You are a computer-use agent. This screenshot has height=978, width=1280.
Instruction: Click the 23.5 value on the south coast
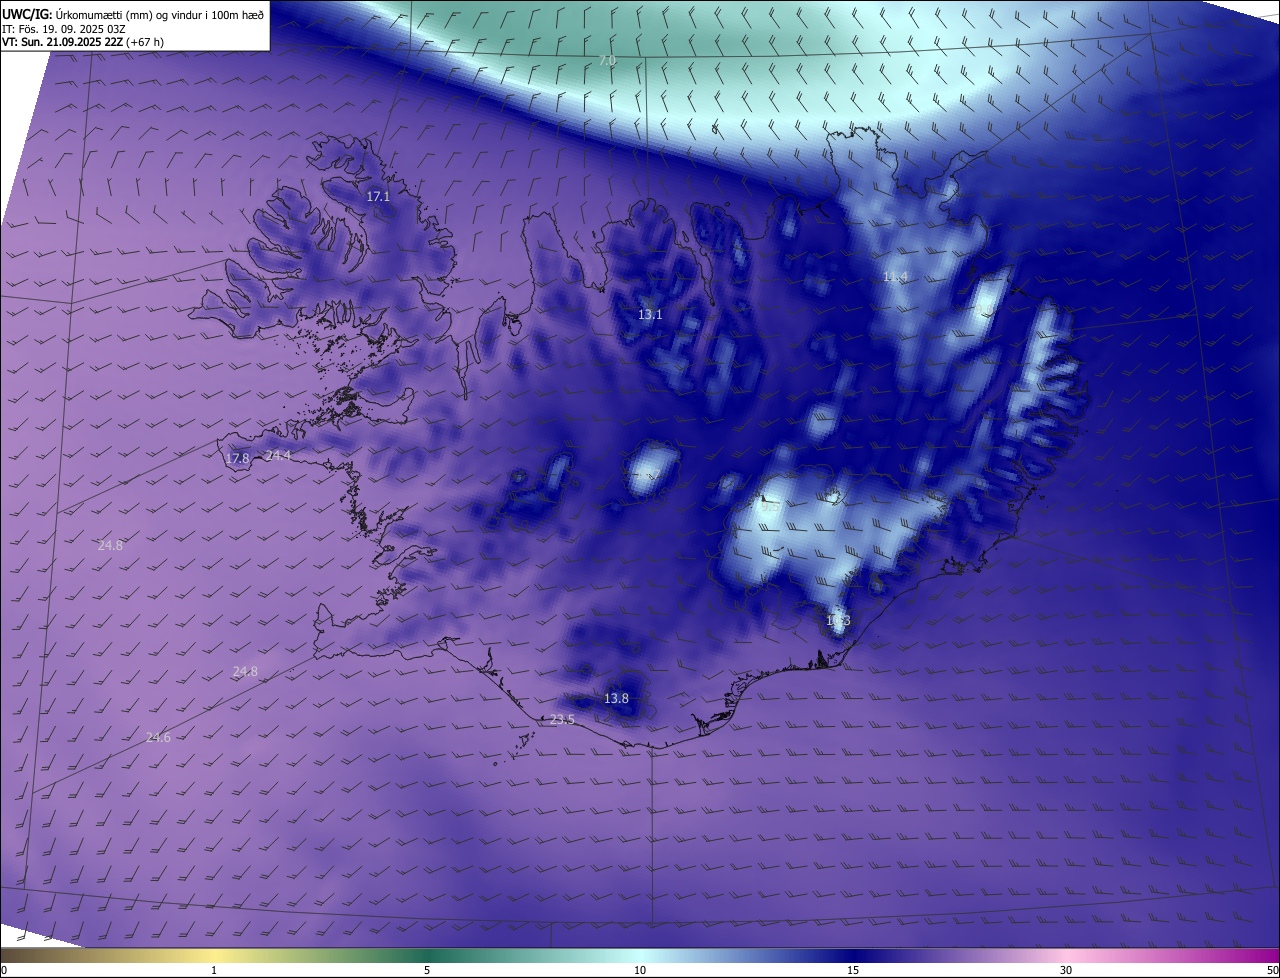[x=563, y=720]
